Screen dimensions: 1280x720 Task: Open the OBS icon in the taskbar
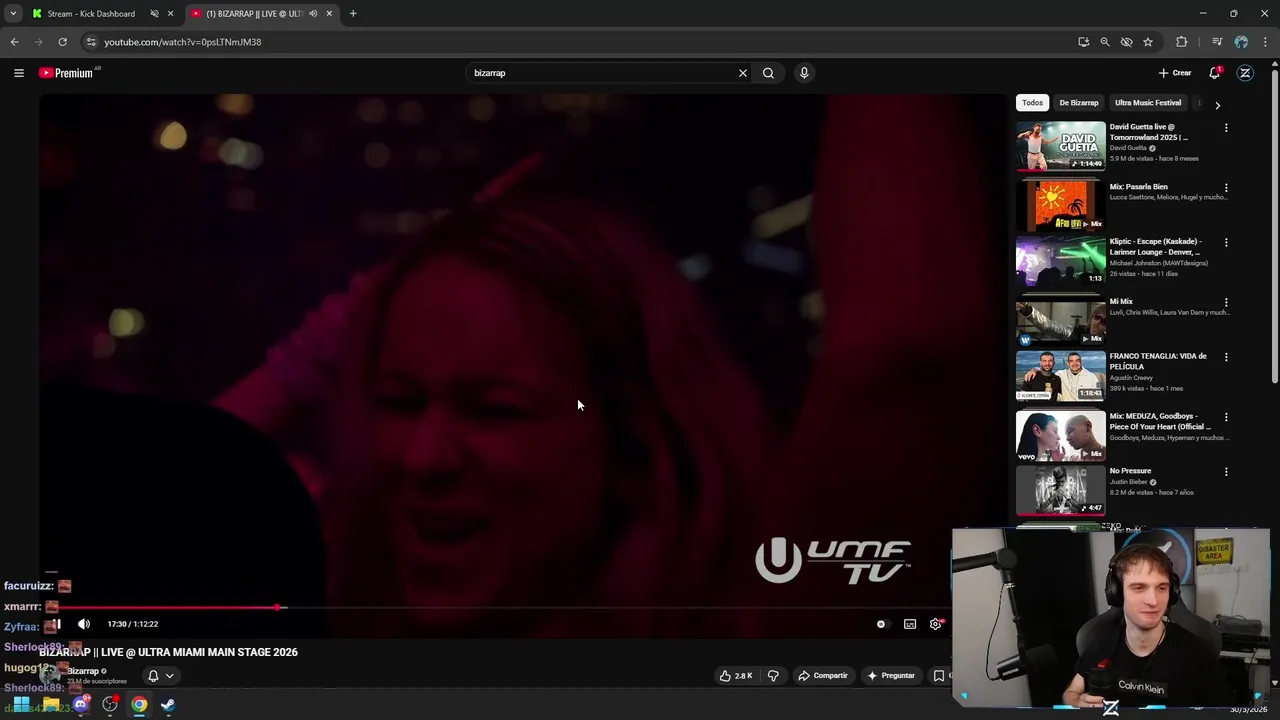110,705
